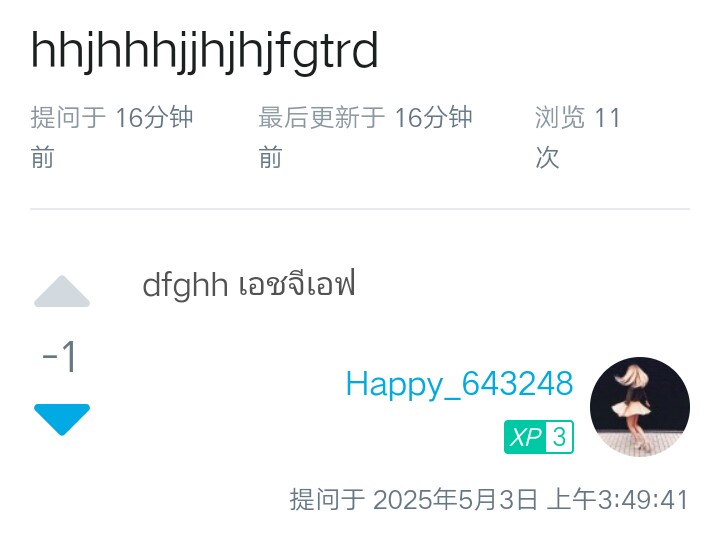Click the green XP badge
Viewport: 720px width, 540px height.
(539, 437)
